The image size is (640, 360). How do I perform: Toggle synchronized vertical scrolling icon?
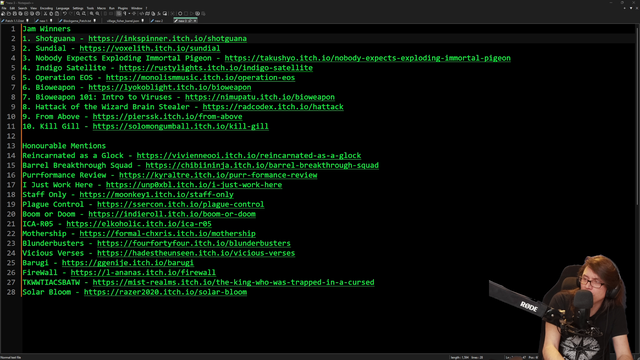pyautogui.click(x=105, y=13)
